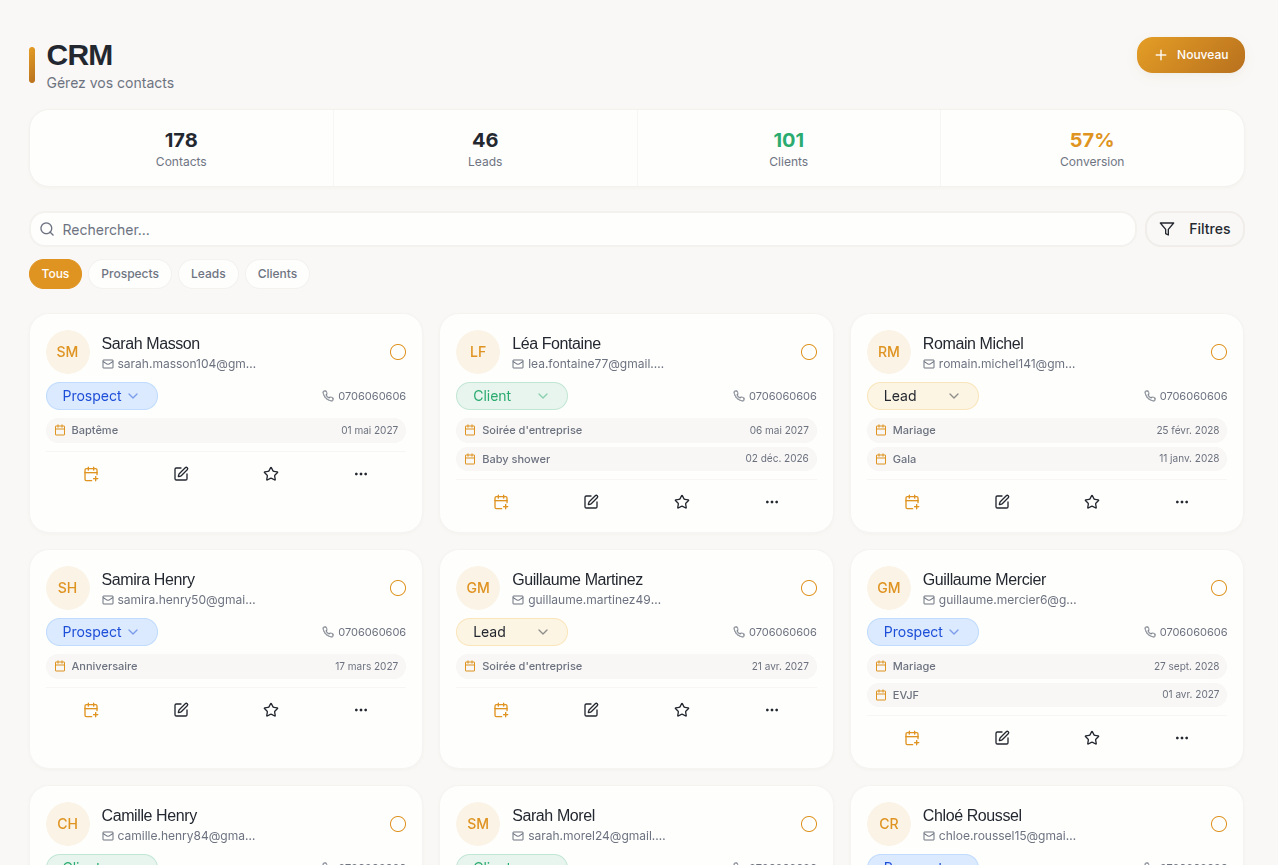The width and height of the screenshot is (1278, 865).
Task: Open the Mariage event row for Guillaume Mercier
Action: coord(1047,666)
